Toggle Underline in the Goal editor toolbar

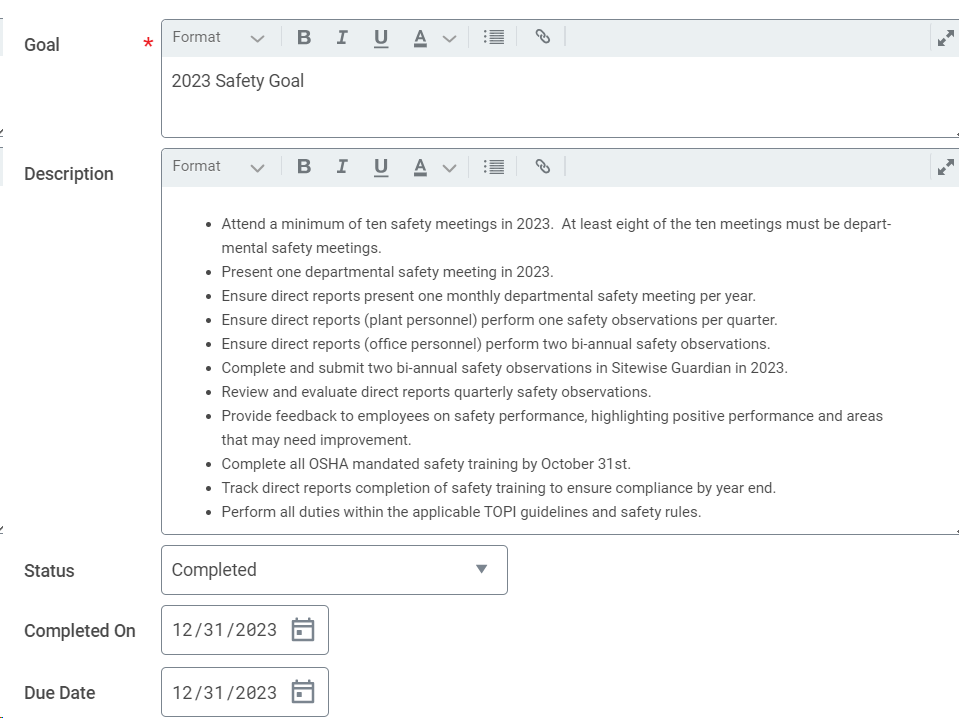380,38
